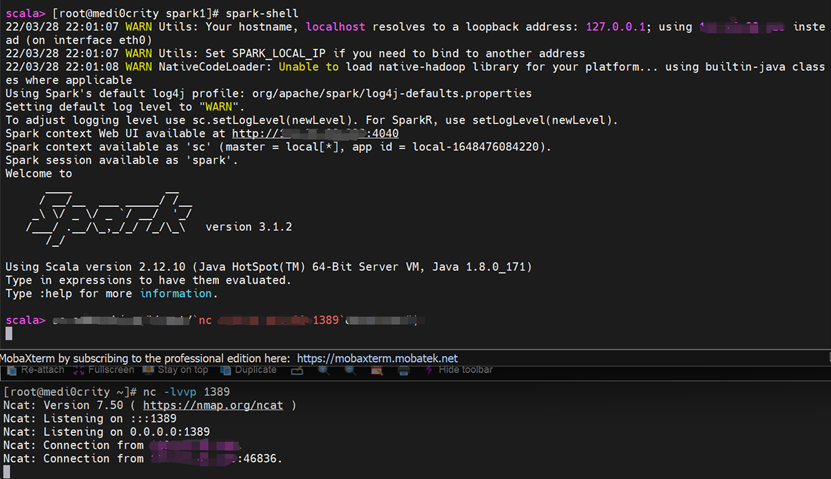Click the zoom out magnifier icon
Viewport: 831px width, 479px height.
point(350,370)
